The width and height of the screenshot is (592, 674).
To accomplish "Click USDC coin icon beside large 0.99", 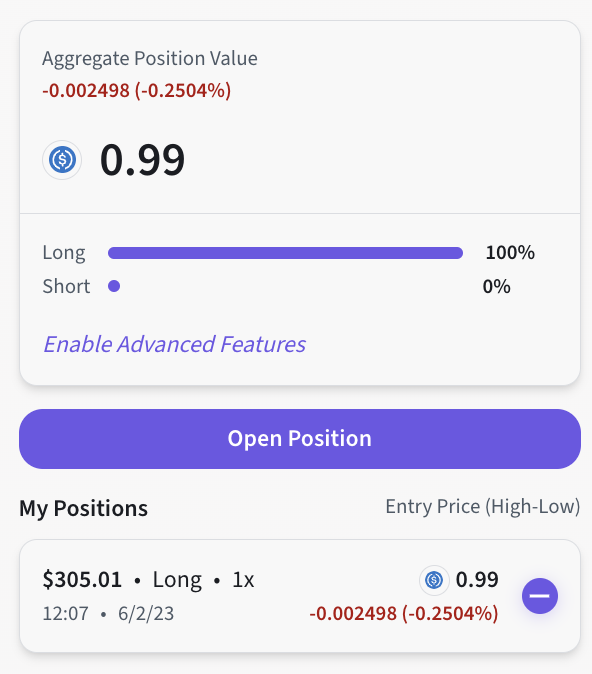I will 62,160.
